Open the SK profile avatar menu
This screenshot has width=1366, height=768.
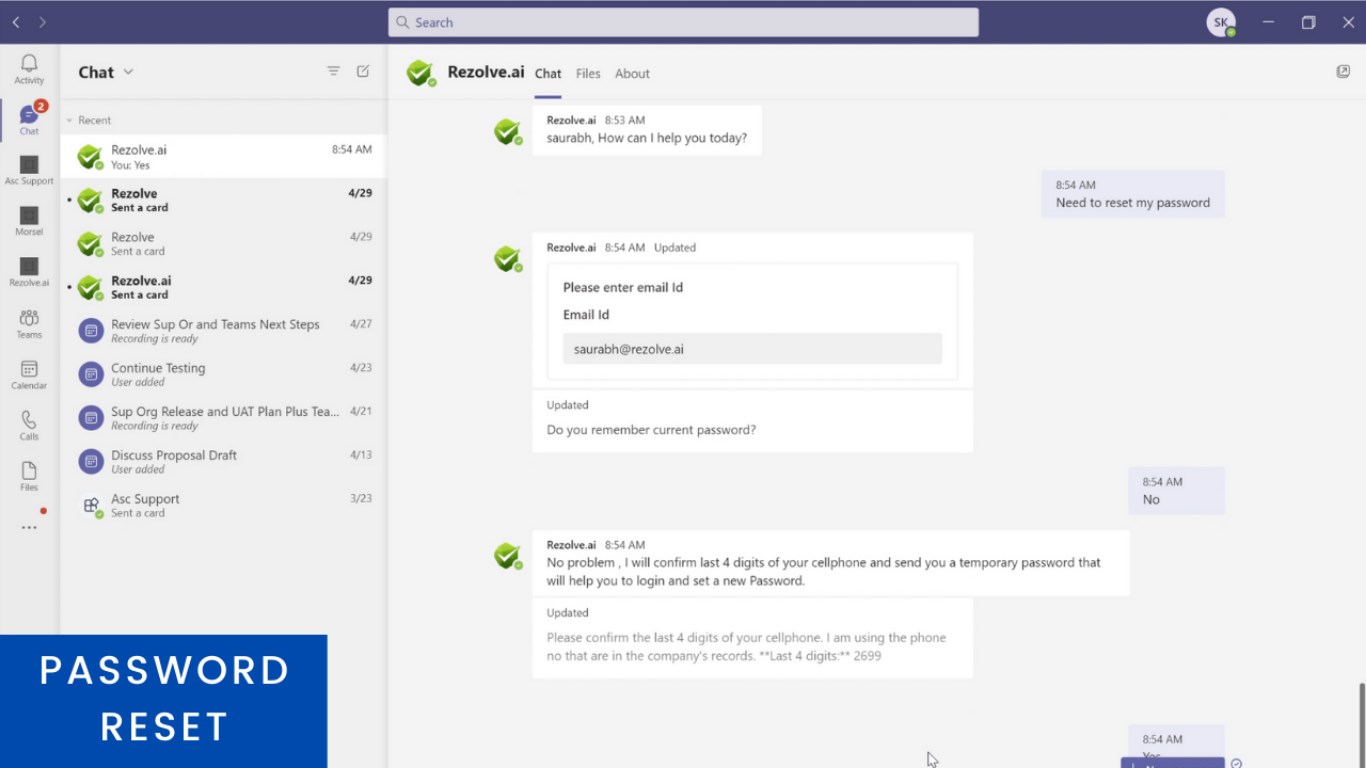point(1221,22)
